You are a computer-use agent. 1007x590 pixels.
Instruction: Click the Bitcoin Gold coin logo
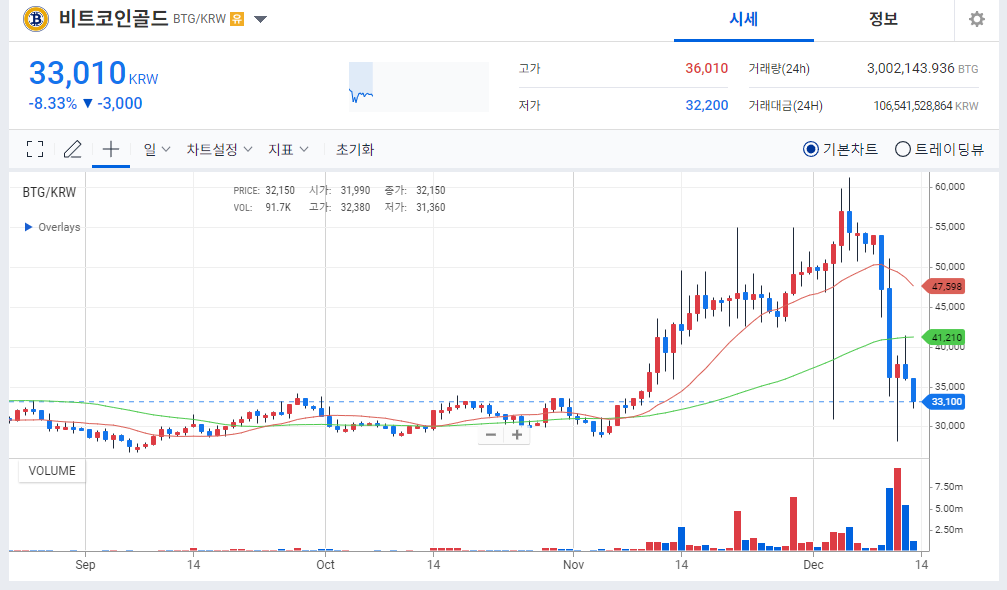click(x=36, y=19)
